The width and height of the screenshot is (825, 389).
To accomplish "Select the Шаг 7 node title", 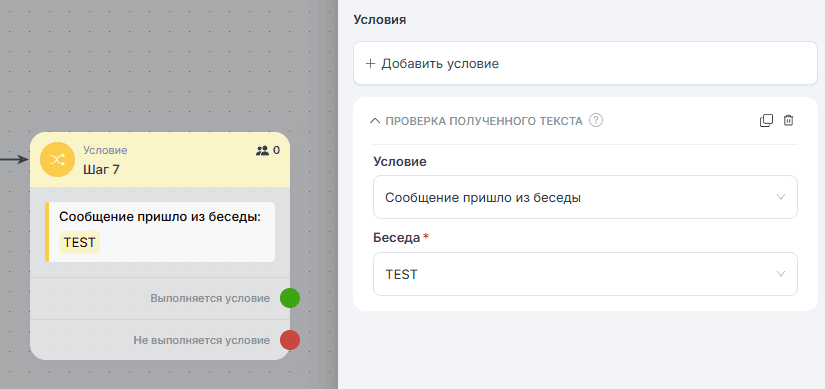I will click(102, 171).
